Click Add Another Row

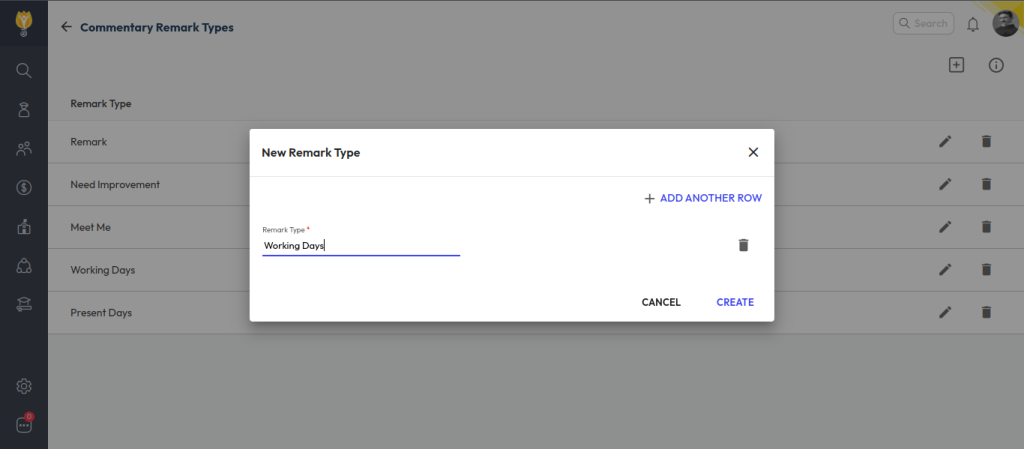tap(703, 198)
